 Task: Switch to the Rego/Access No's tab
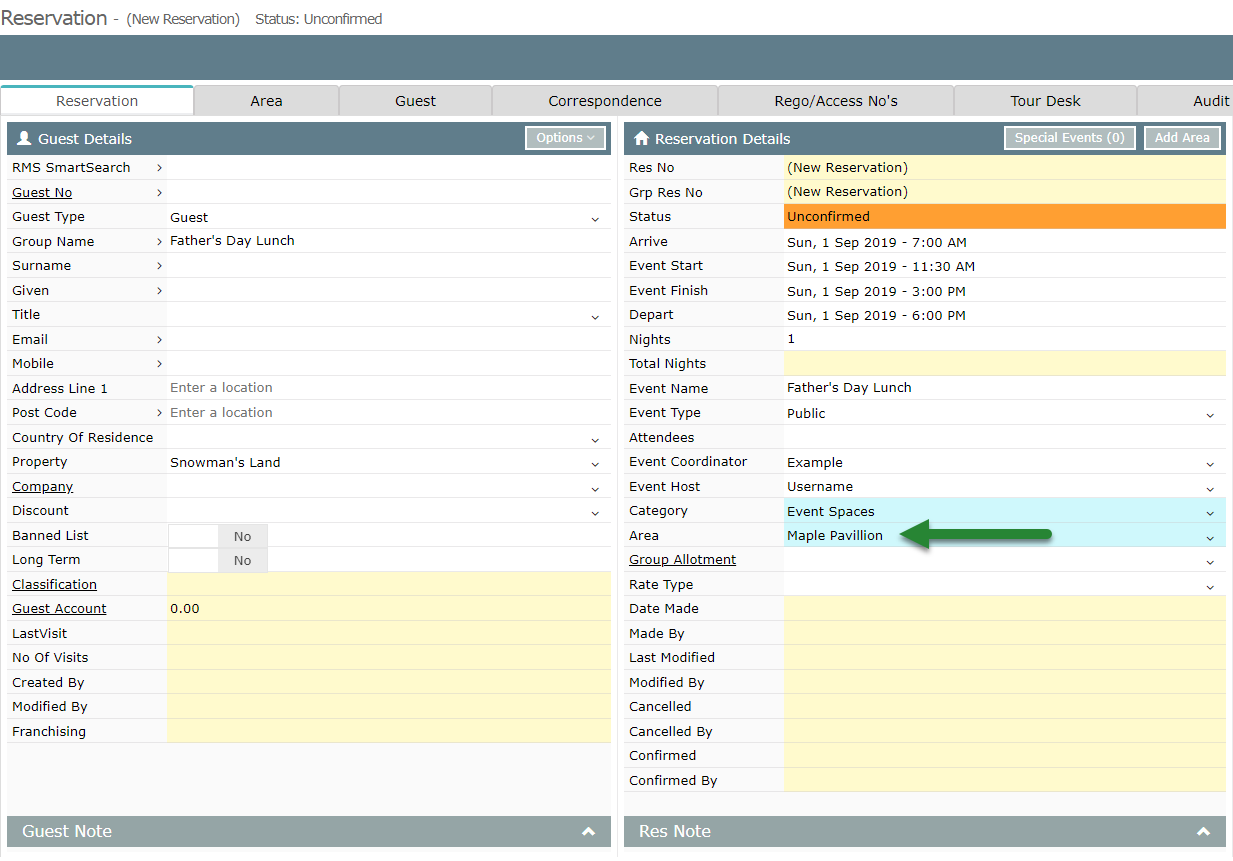click(836, 100)
